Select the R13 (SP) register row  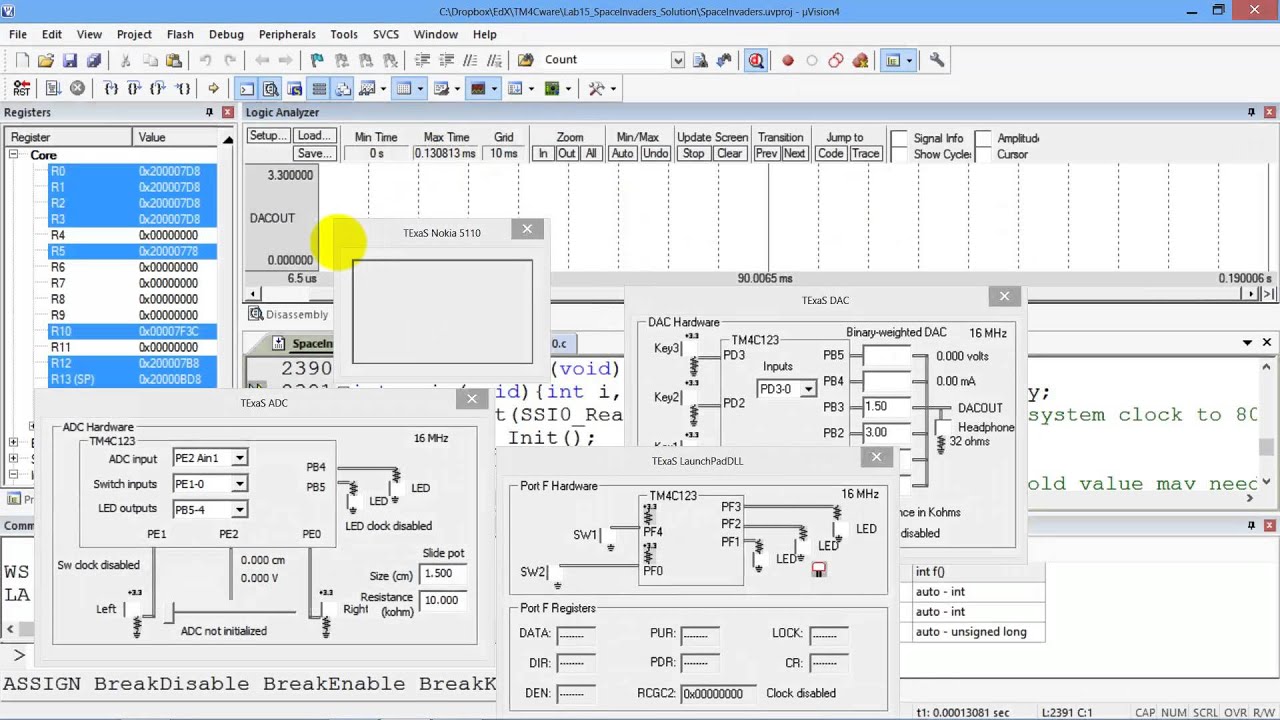click(x=132, y=379)
